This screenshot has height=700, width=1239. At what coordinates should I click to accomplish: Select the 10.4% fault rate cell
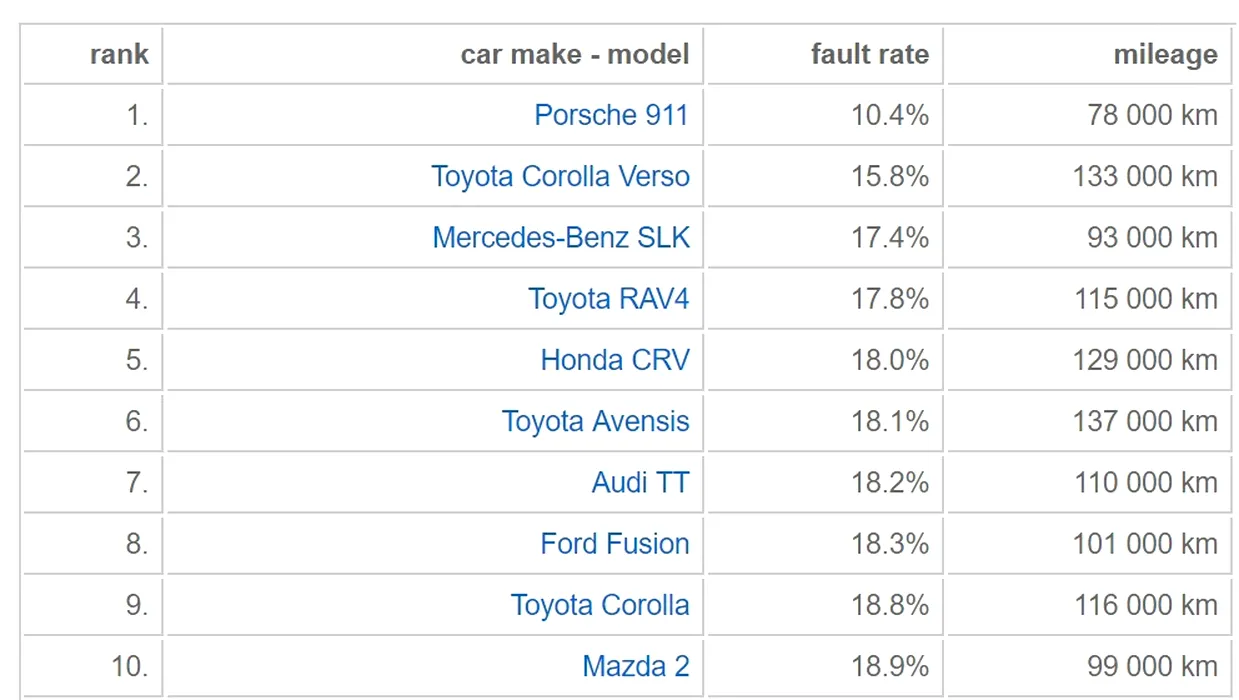[824, 115]
